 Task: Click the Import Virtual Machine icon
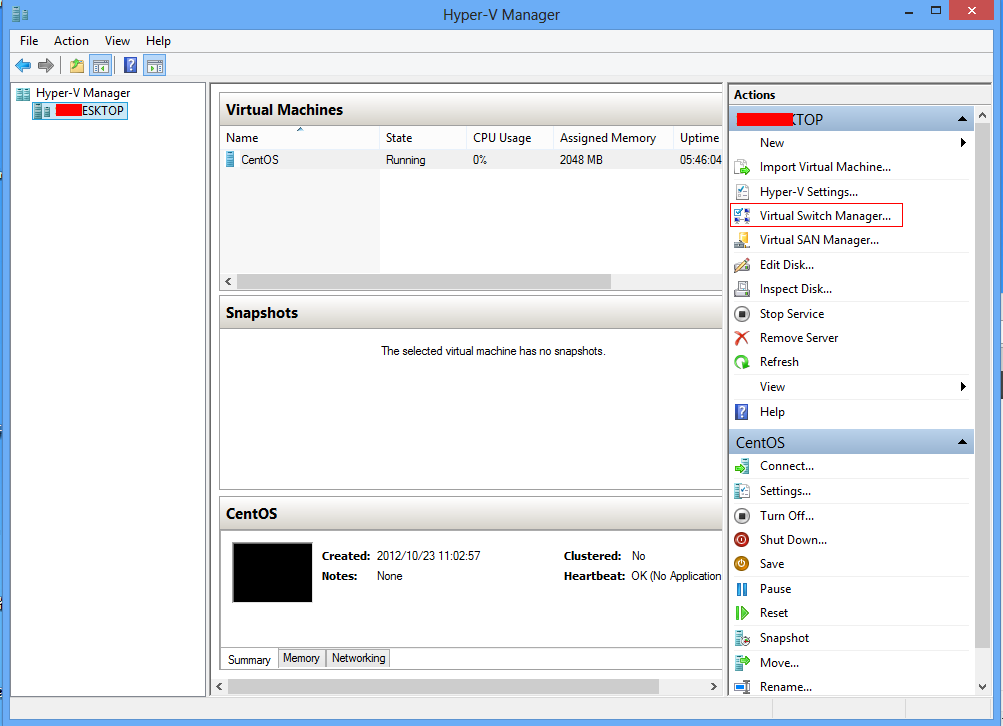tap(742, 168)
